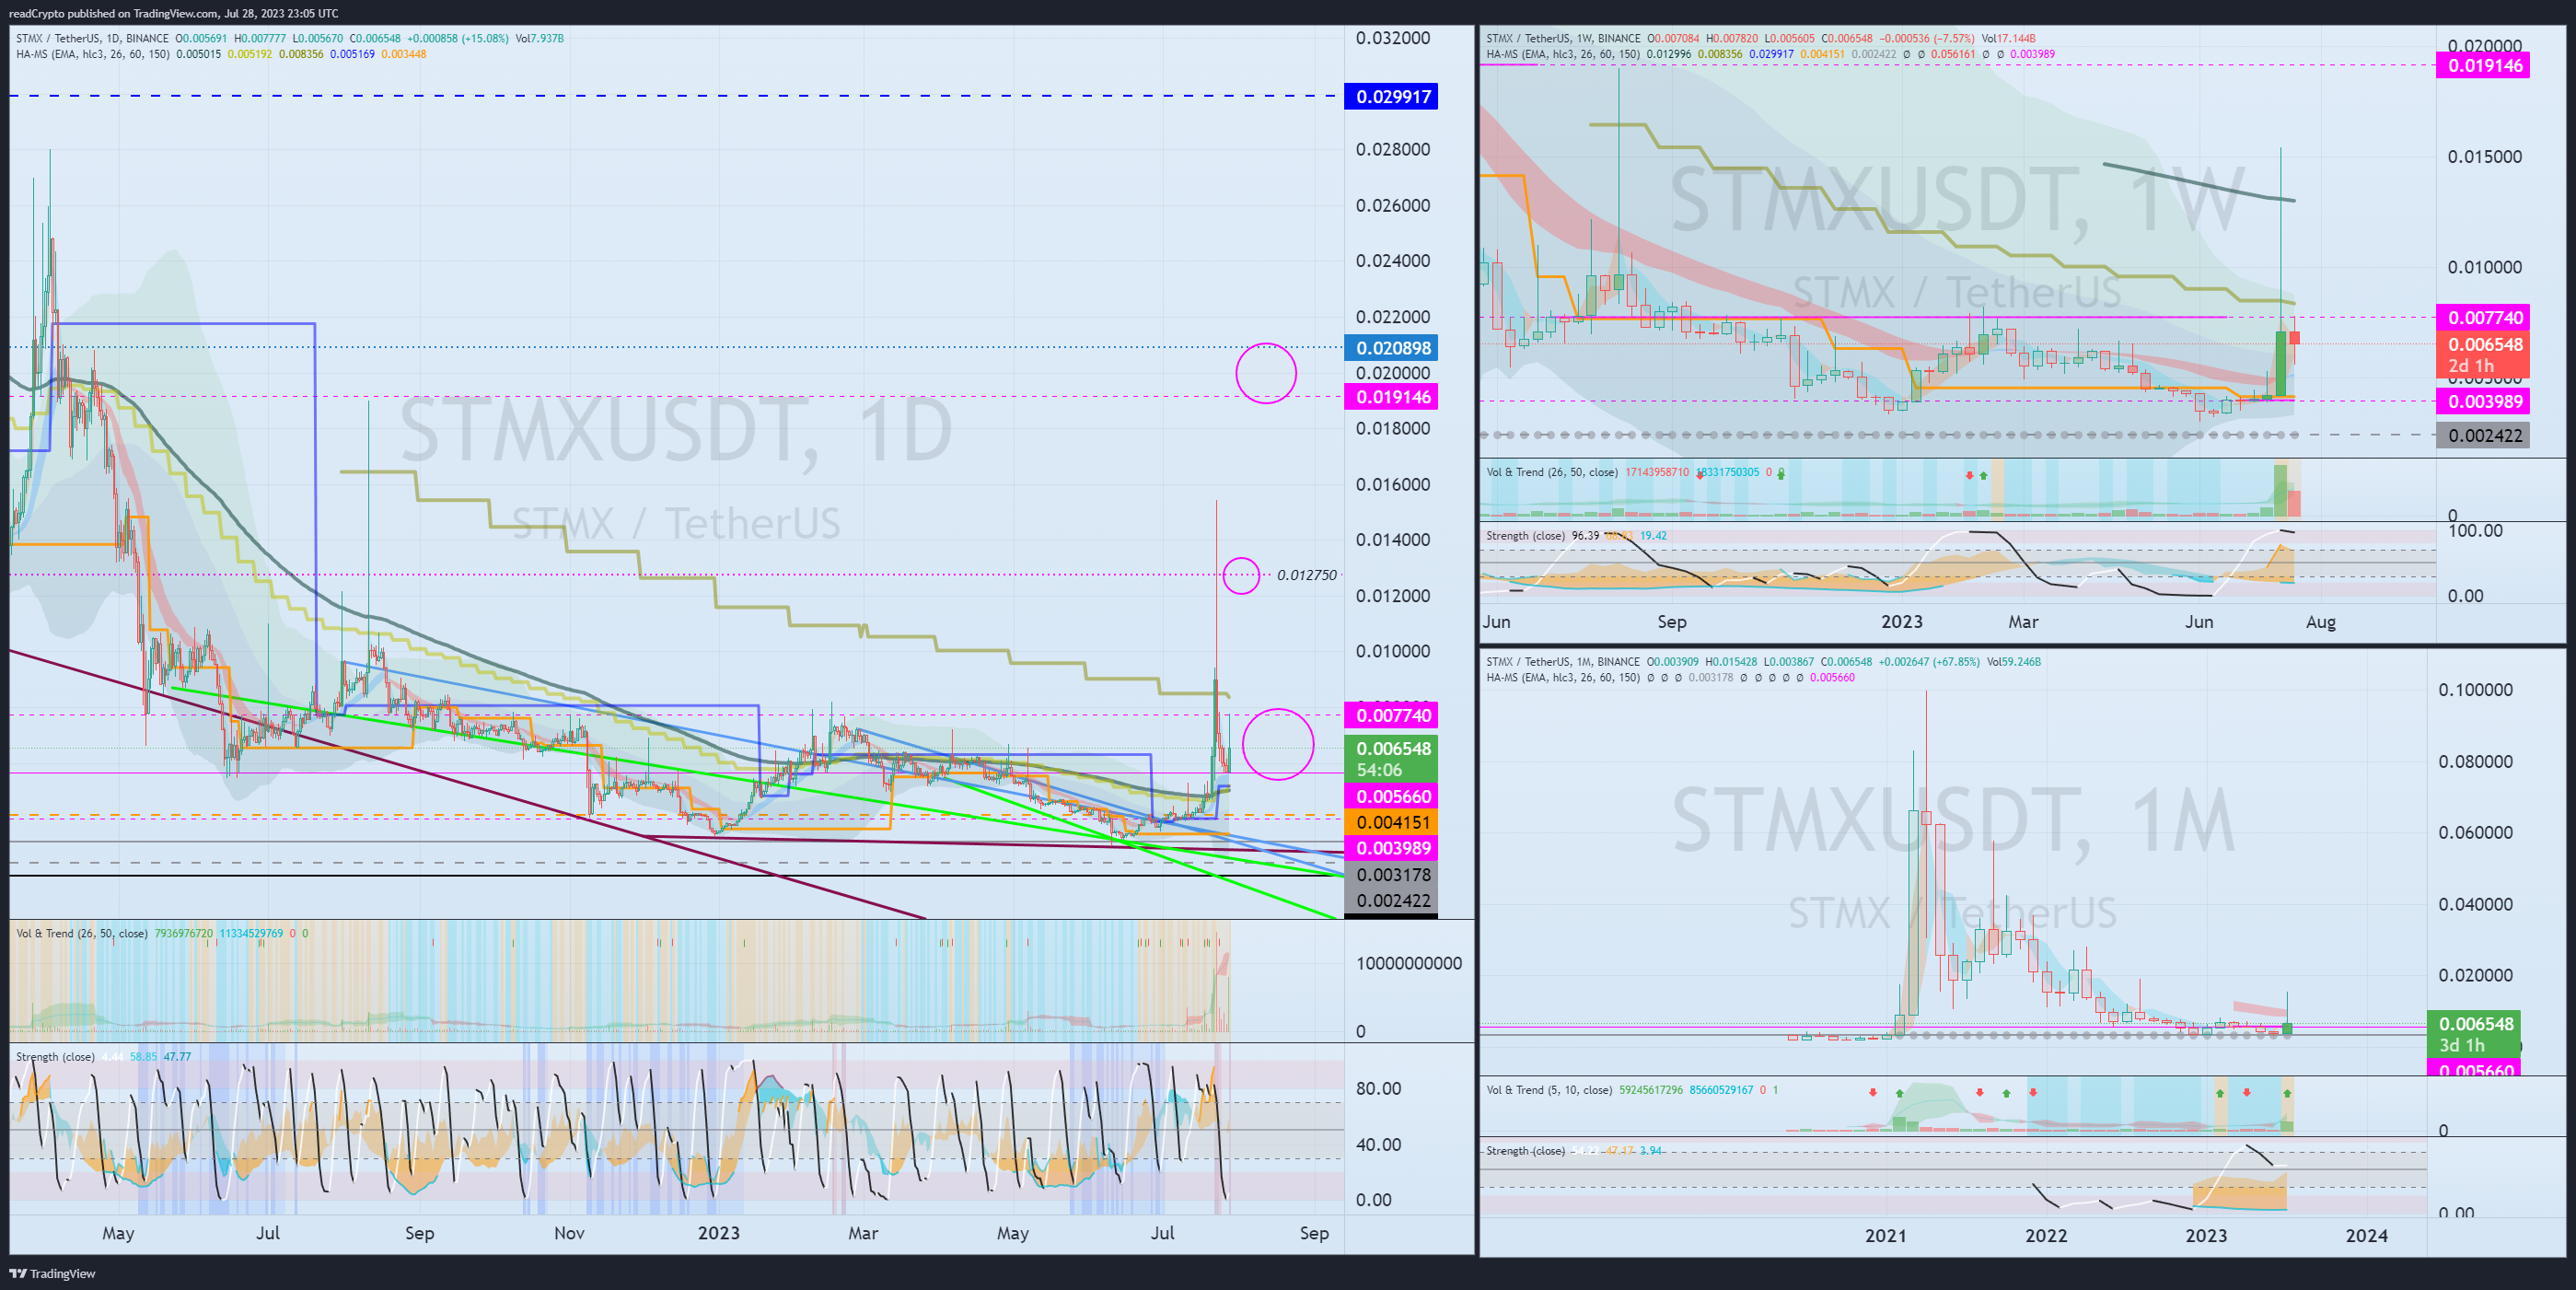Click the 80.00 level on 1D Strength scale
Viewport: 2576px width, 1290px height.
pyautogui.click(x=1378, y=1088)
